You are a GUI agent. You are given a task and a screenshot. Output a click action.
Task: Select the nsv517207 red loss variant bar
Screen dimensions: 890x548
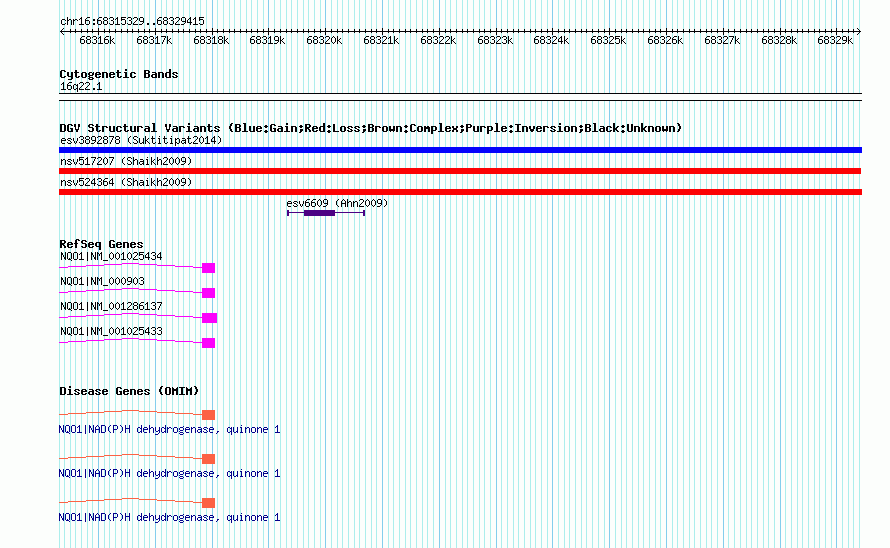coord(460,171)
